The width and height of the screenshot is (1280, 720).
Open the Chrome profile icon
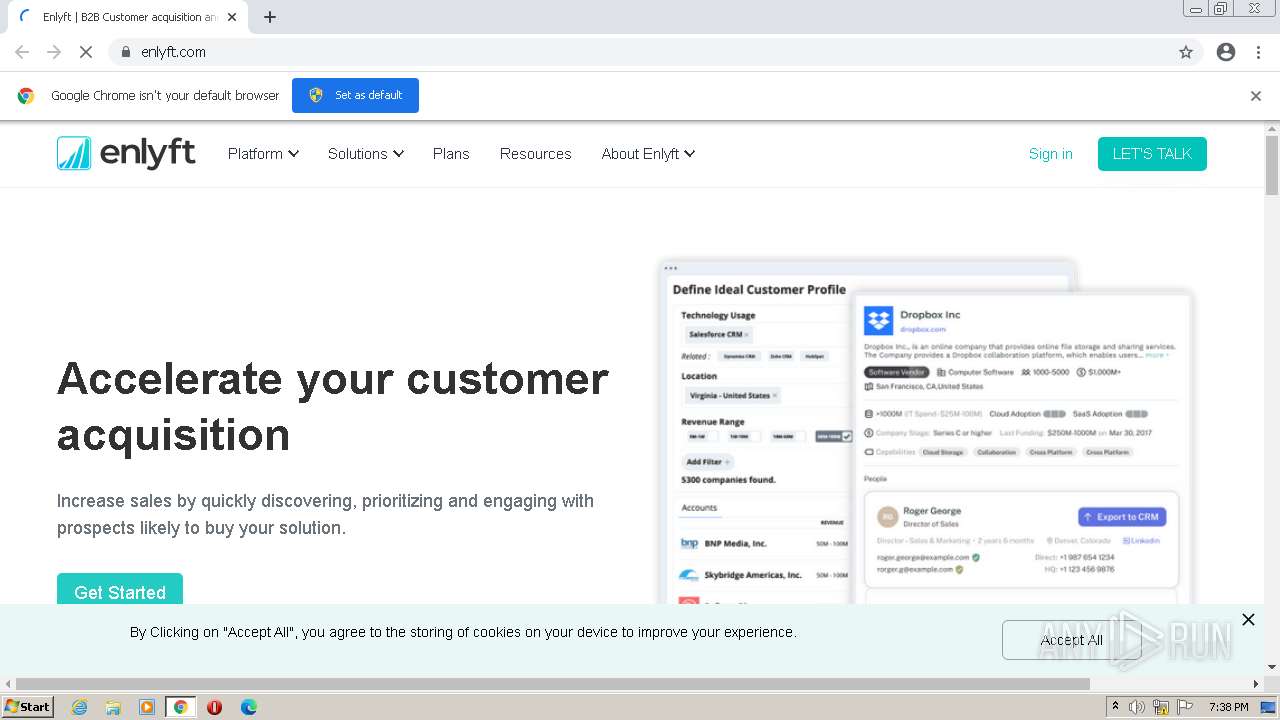click(x=1226, y=52)
